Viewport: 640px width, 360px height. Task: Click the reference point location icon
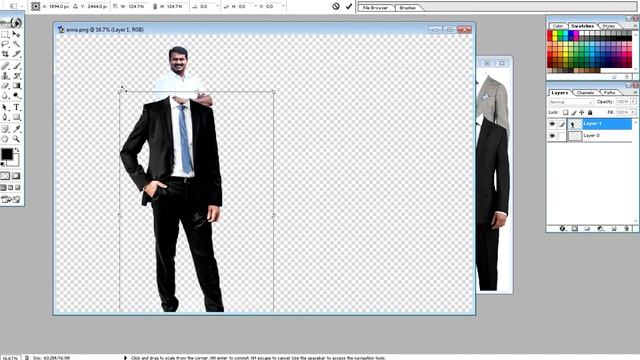[36, 6]
